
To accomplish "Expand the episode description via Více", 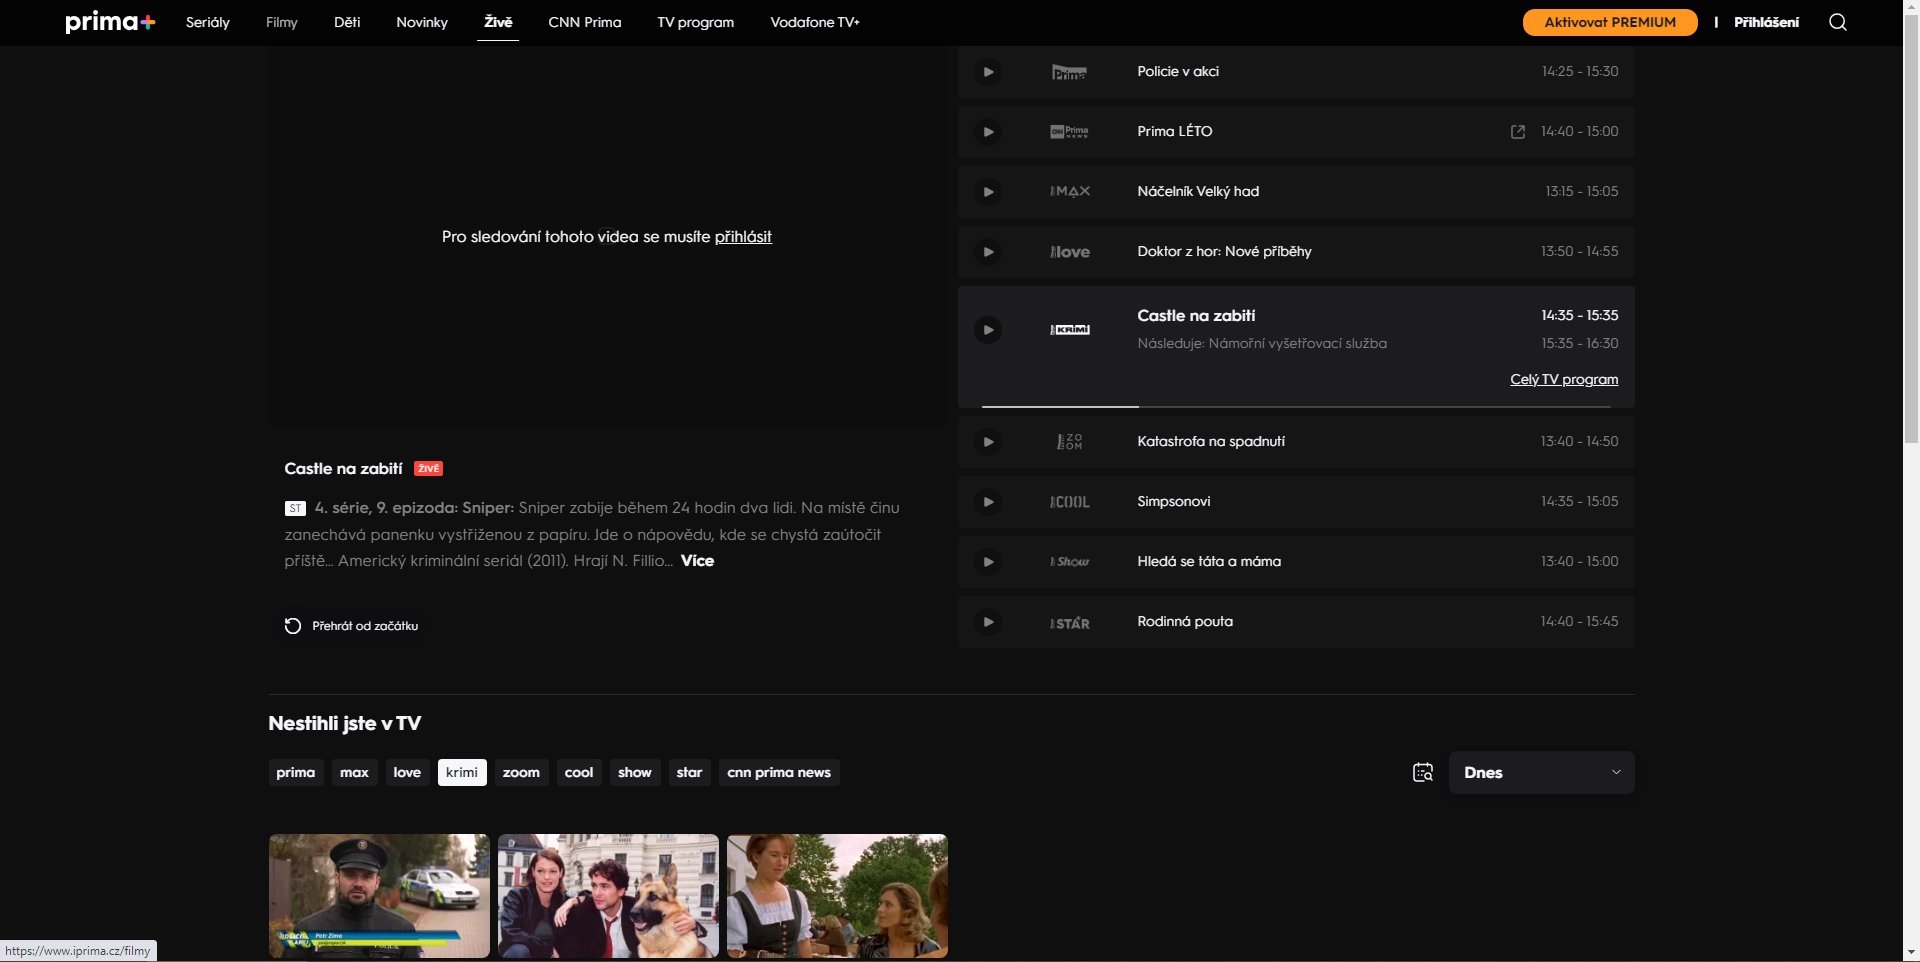I will [697, 561].
